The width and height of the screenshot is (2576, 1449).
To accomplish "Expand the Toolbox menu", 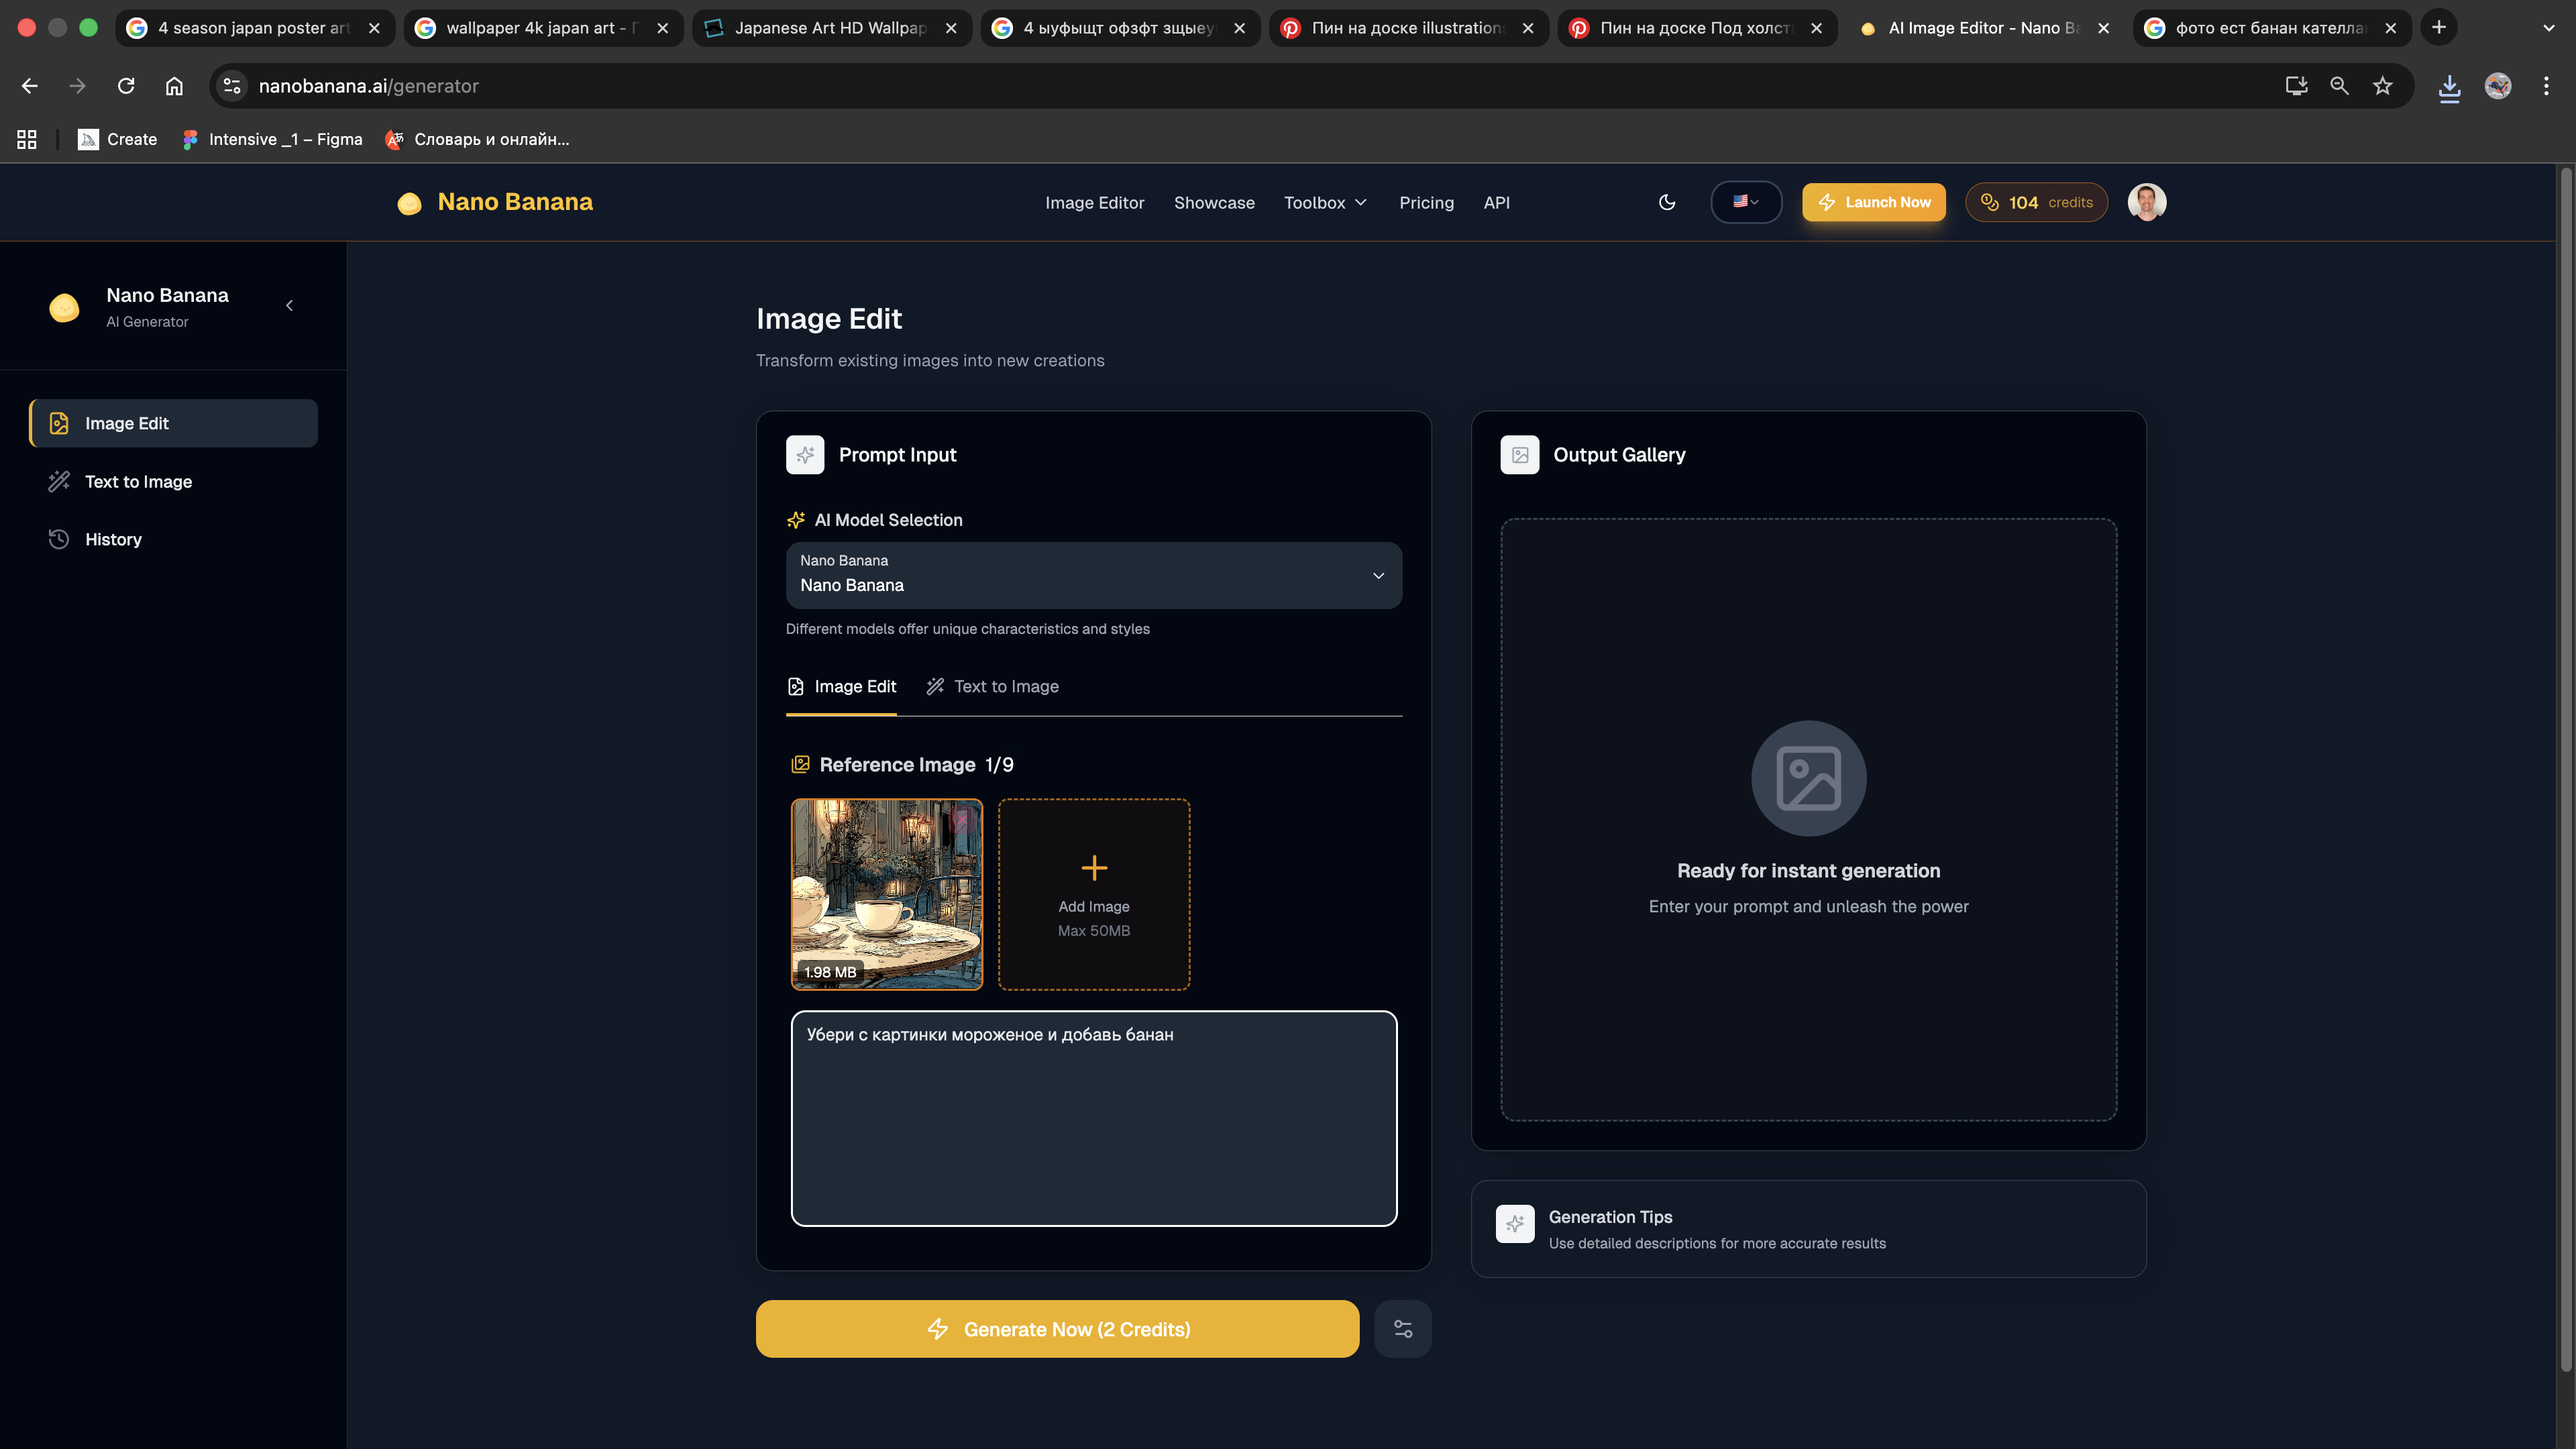I will click(1324, 203).
